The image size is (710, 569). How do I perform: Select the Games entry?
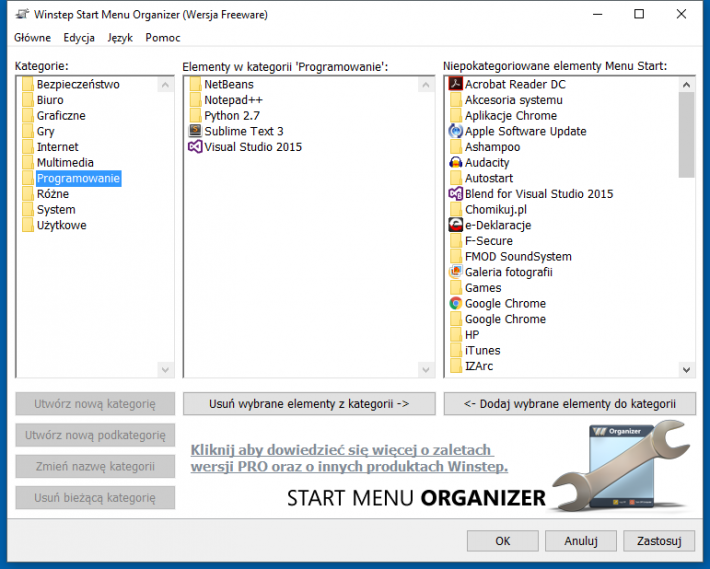[x=483, y=288]
